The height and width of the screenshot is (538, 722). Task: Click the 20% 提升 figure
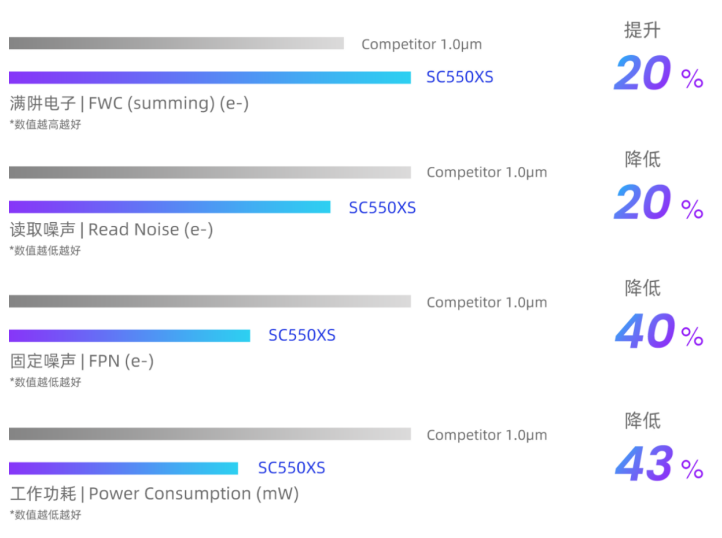pyautogui.click(x=659, y=73)
